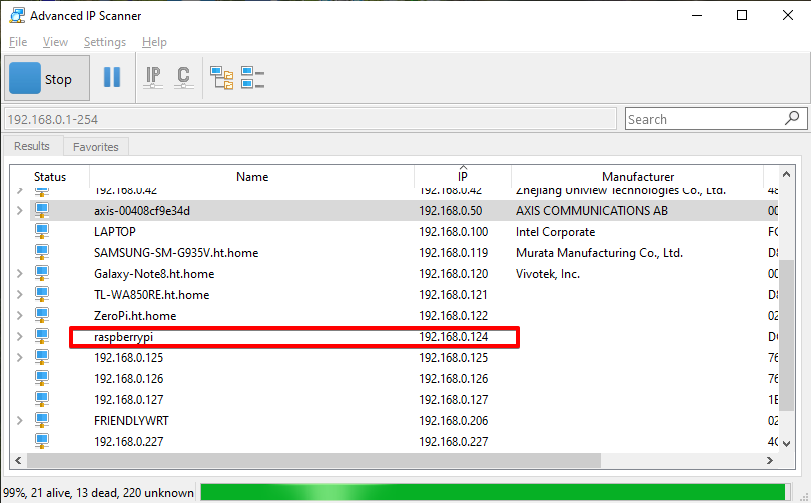
Task: Expand the 192.168.0.125 row
Action: [20, 358]
